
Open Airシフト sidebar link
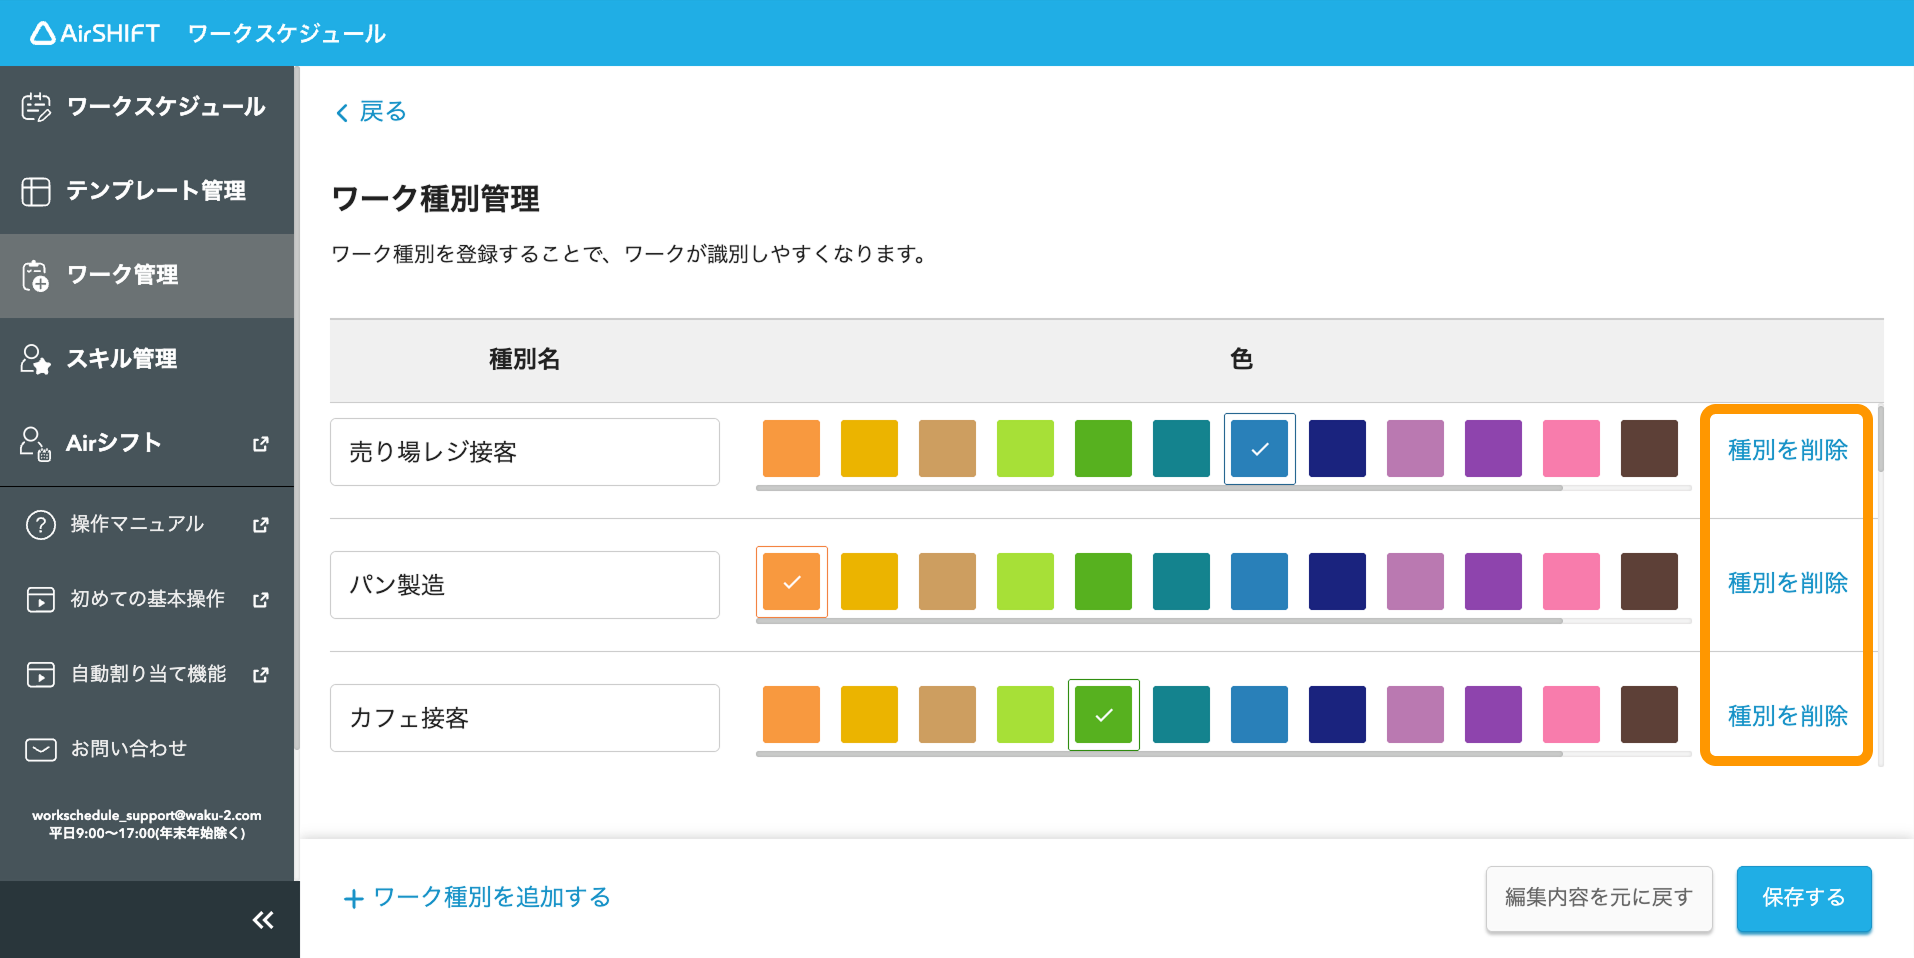tap(147, 443)
